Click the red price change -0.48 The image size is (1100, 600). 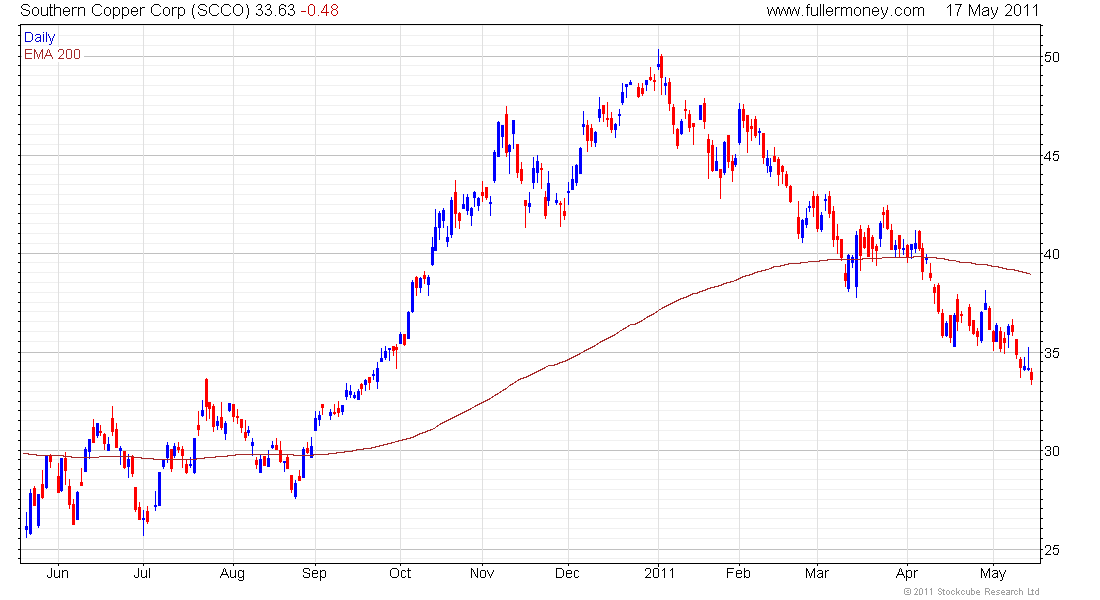(319, 11)
